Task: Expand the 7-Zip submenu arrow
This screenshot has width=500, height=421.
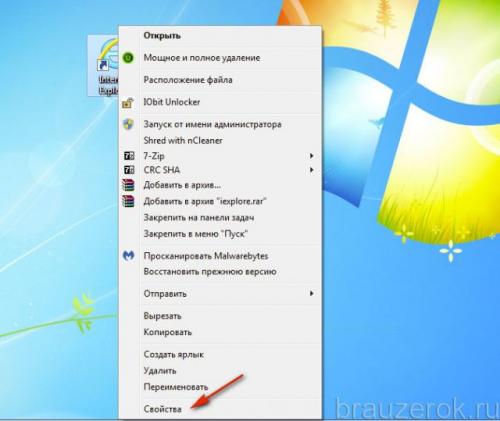Action: click(311, 156)
